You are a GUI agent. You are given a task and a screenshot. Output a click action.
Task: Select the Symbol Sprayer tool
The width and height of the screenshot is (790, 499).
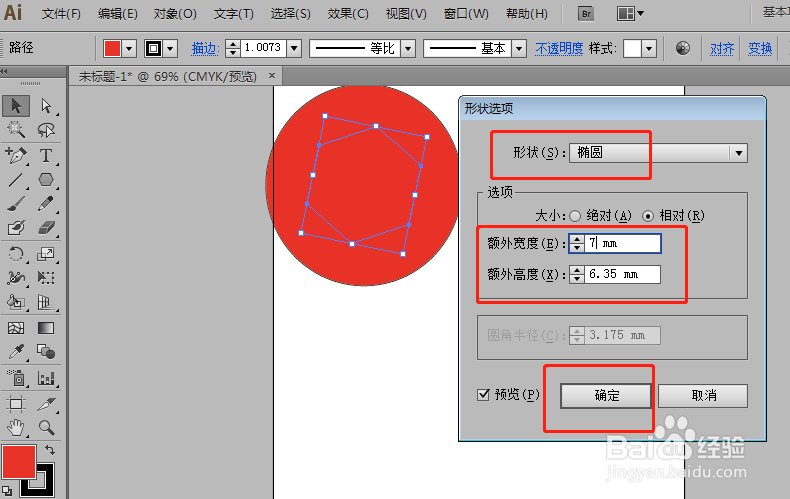[16, 378]
